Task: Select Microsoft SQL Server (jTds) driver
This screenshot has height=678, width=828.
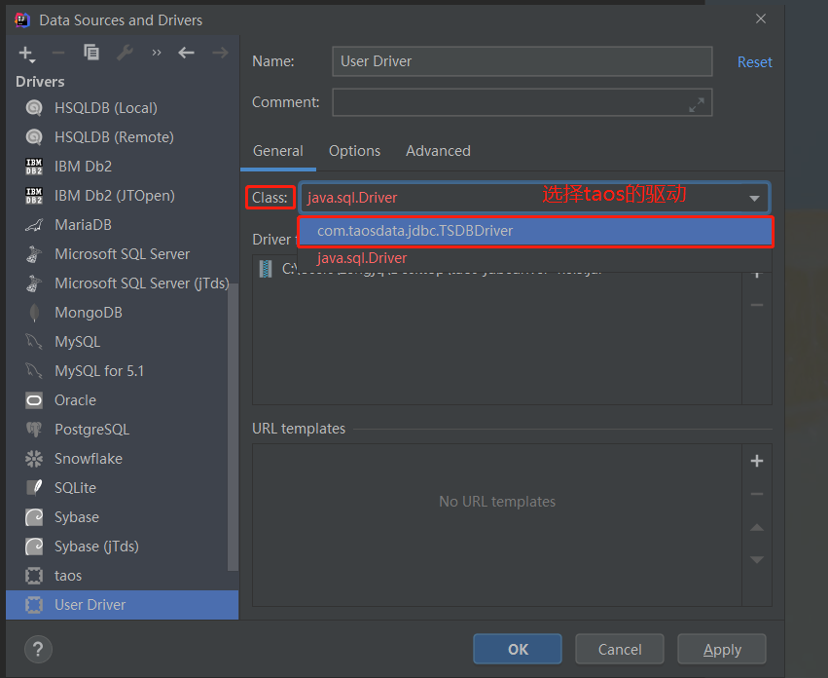Action: click(x=122, y=283)
